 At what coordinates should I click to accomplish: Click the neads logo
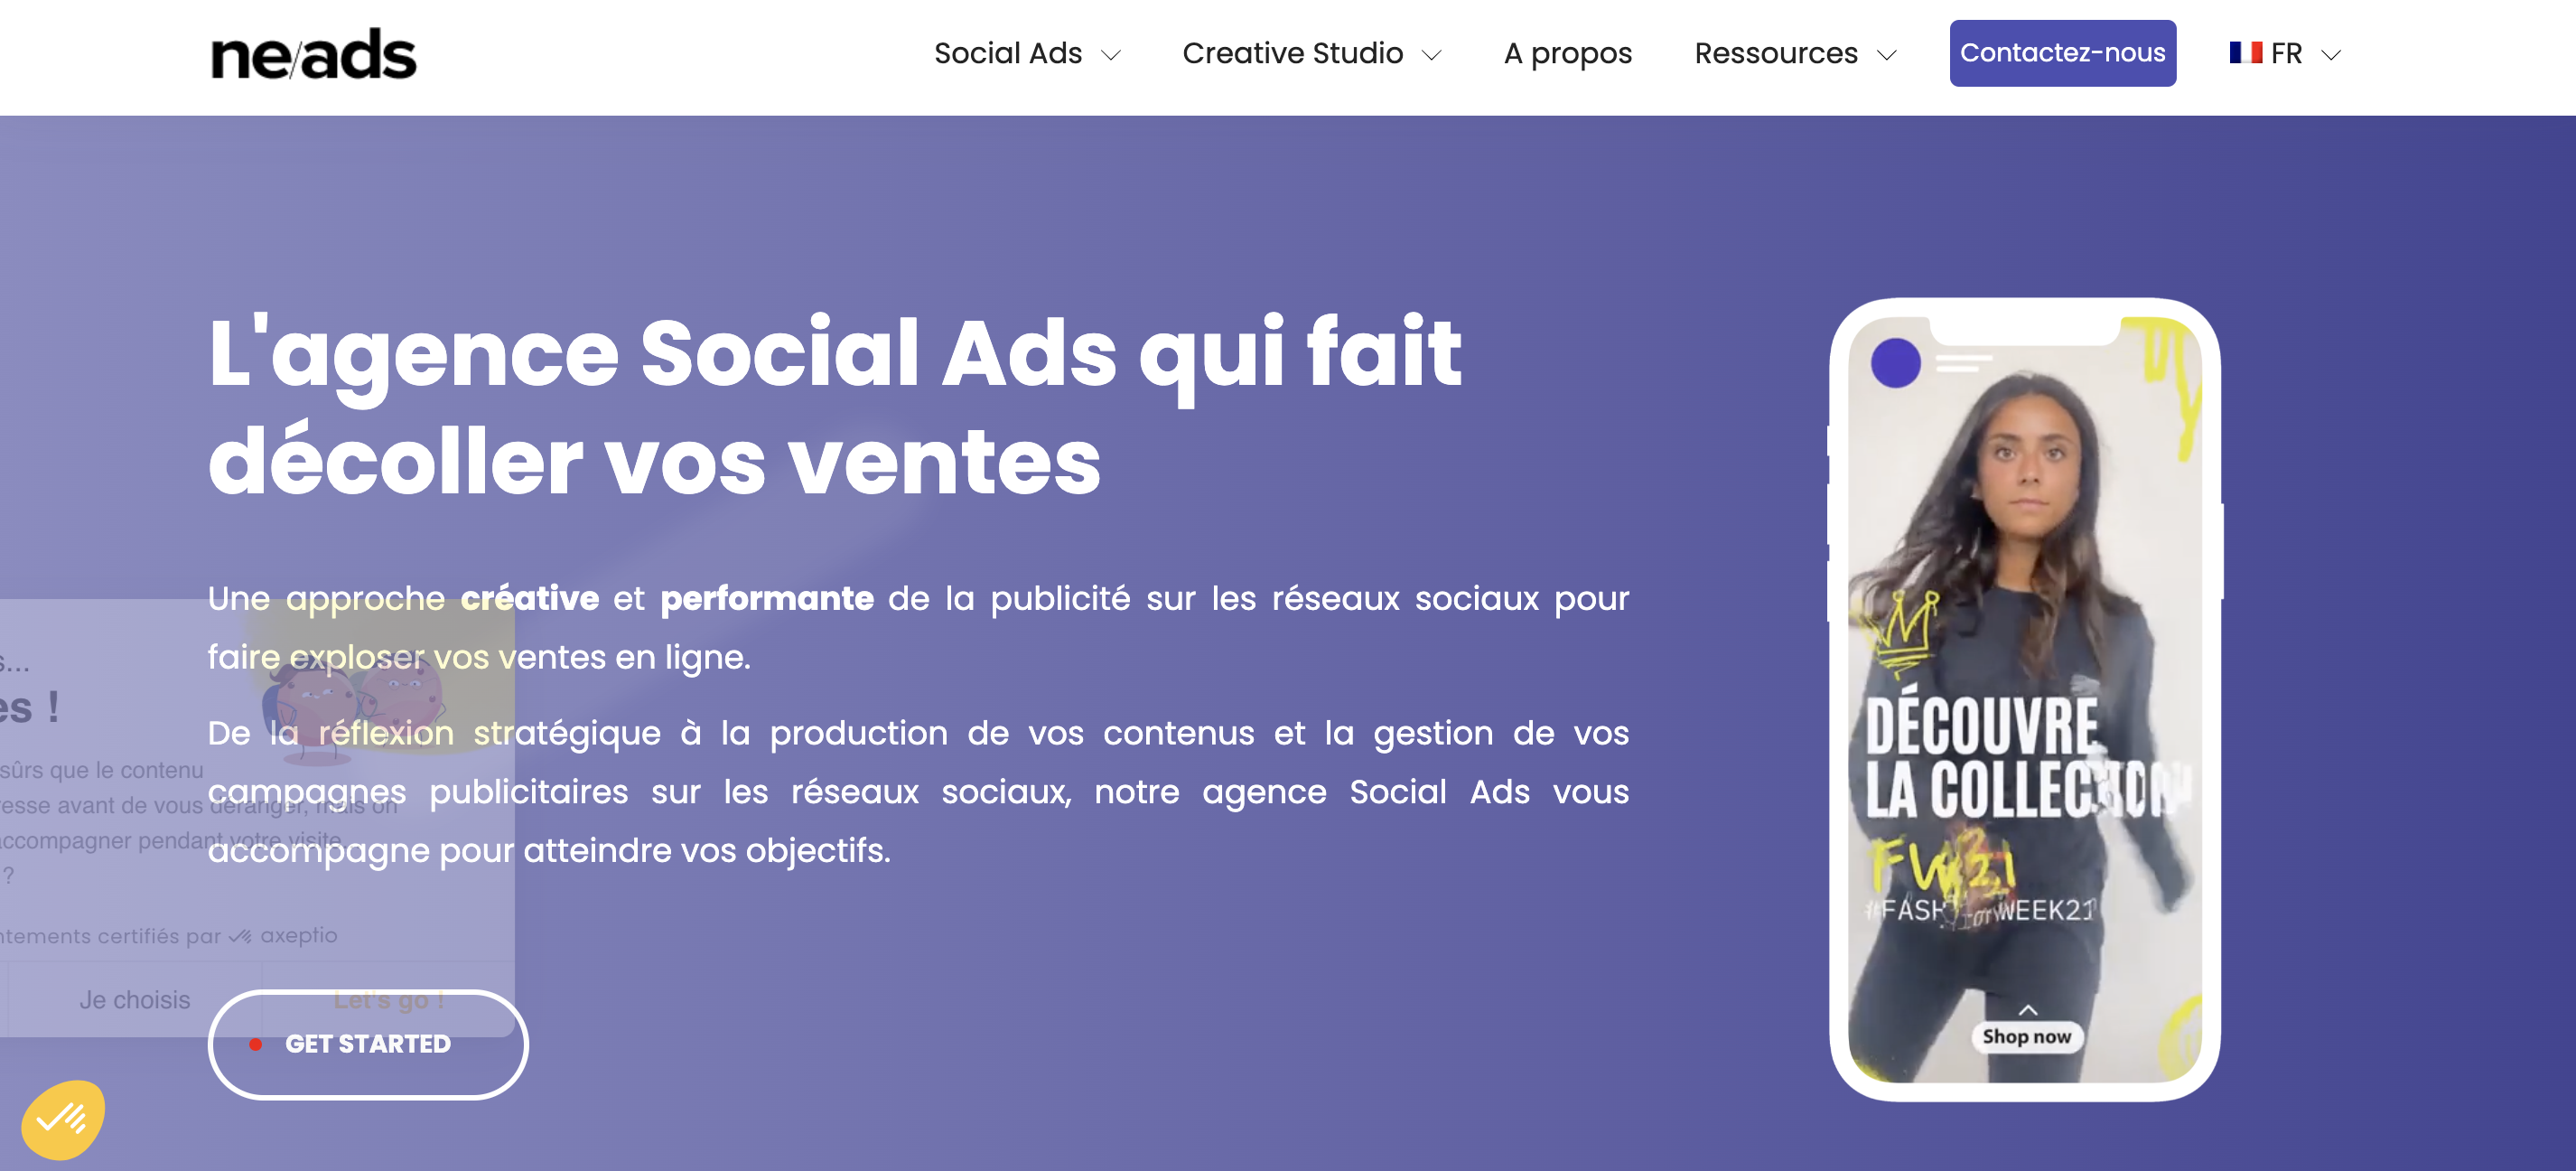313,55
